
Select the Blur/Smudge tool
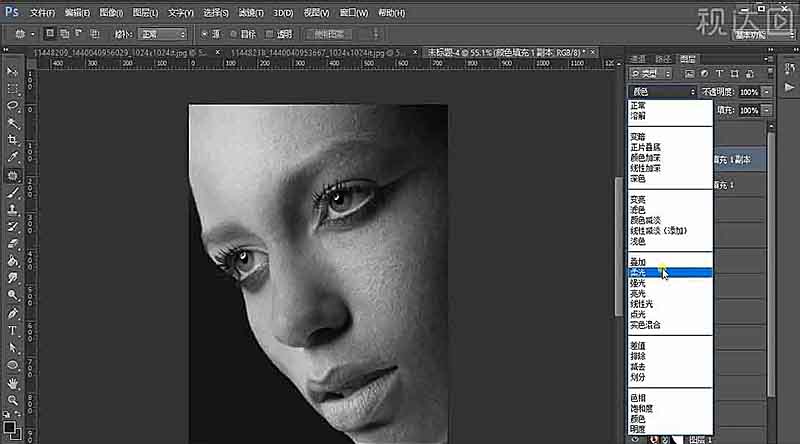(x=12, y=279)
